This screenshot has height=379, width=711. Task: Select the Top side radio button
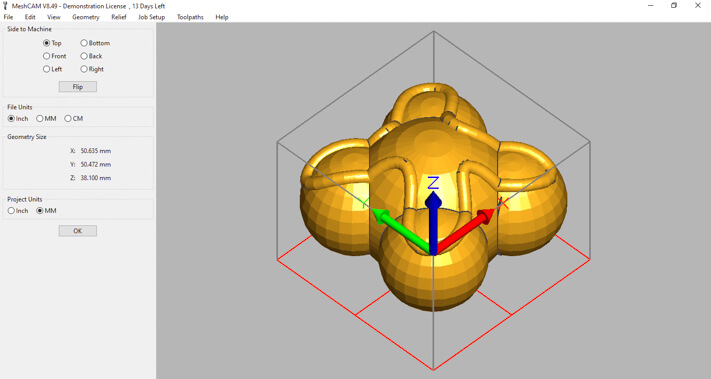tap(52, 43)
